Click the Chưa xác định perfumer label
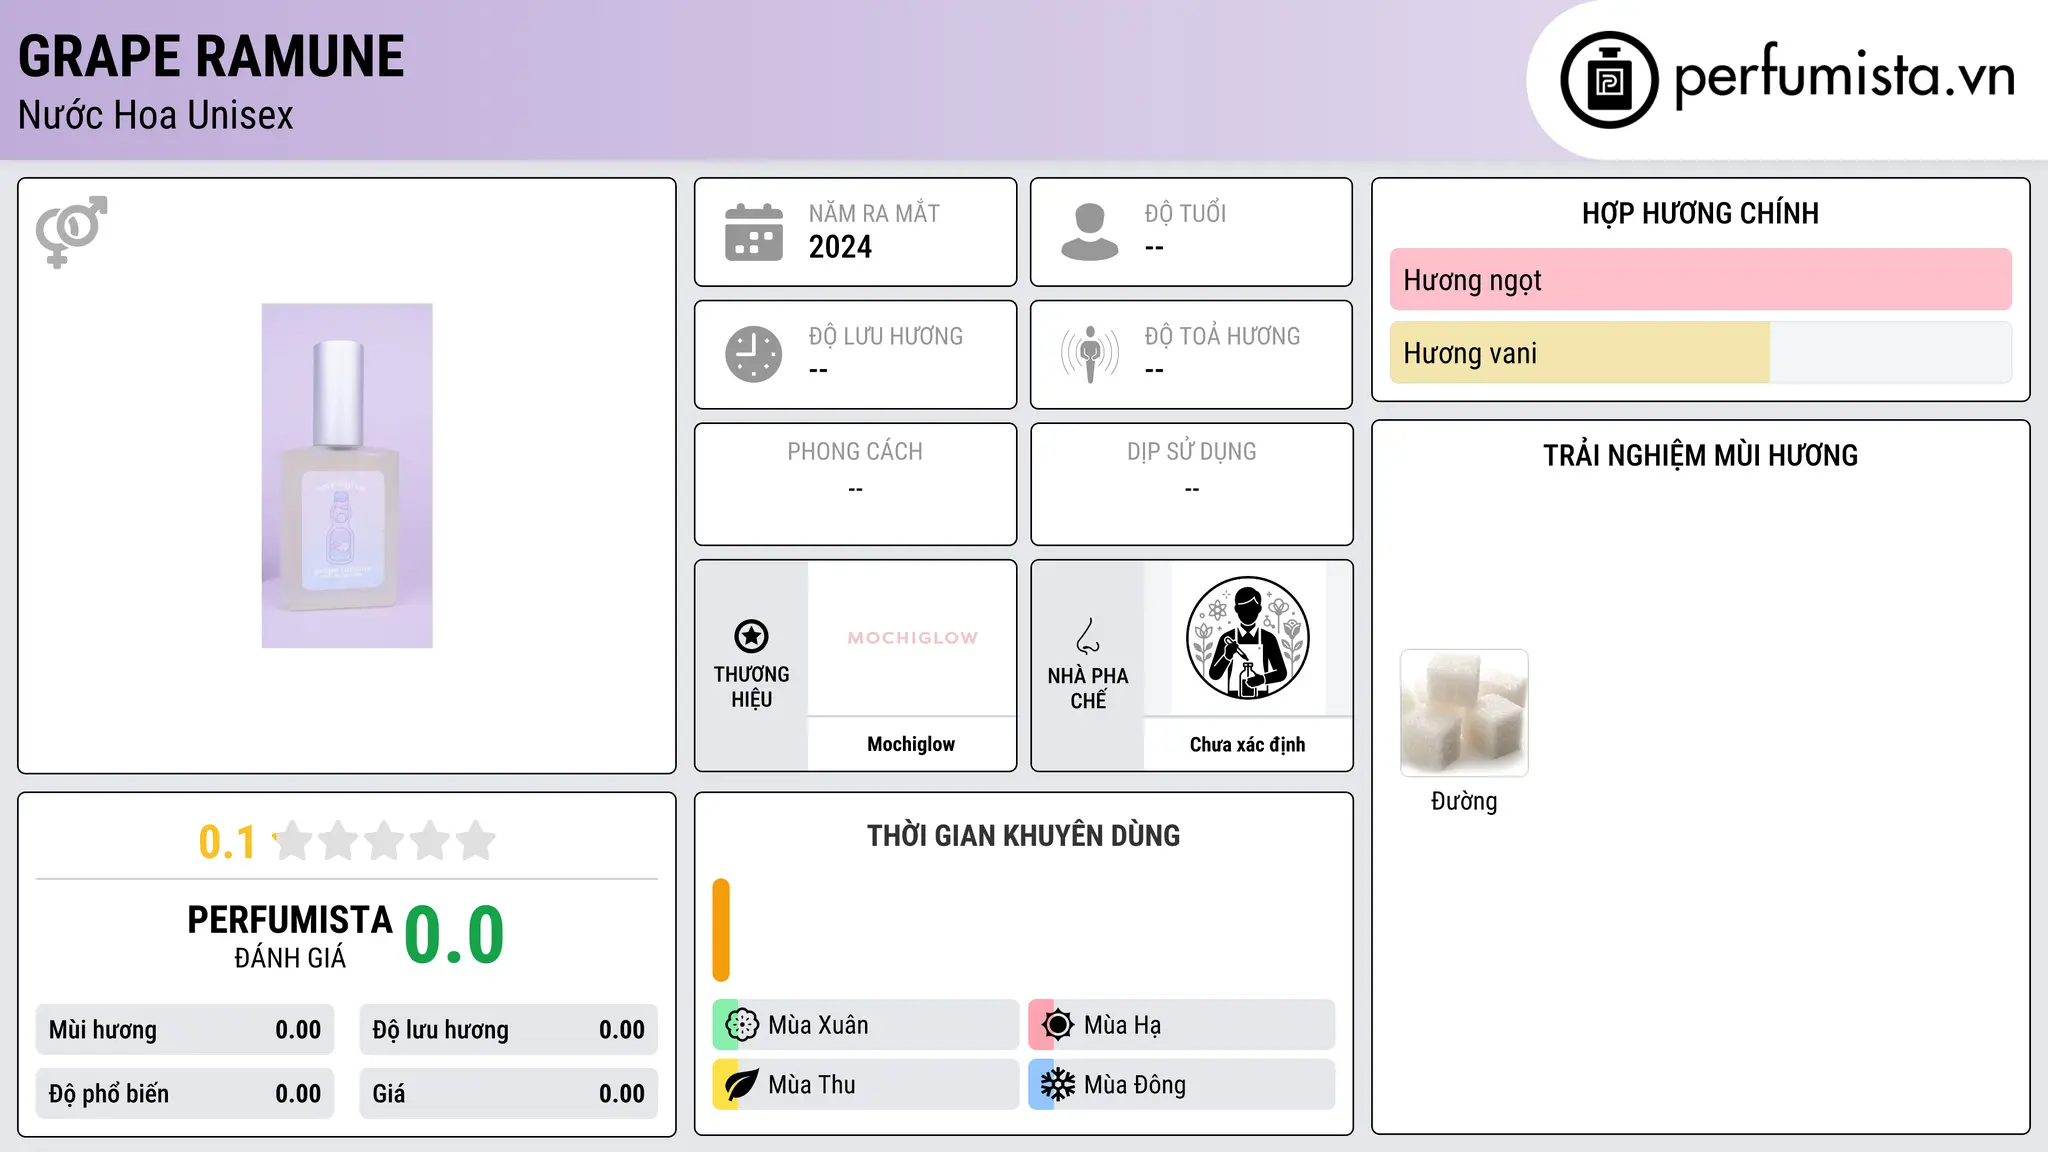 pyautogui.click(x=1247, y=745)
